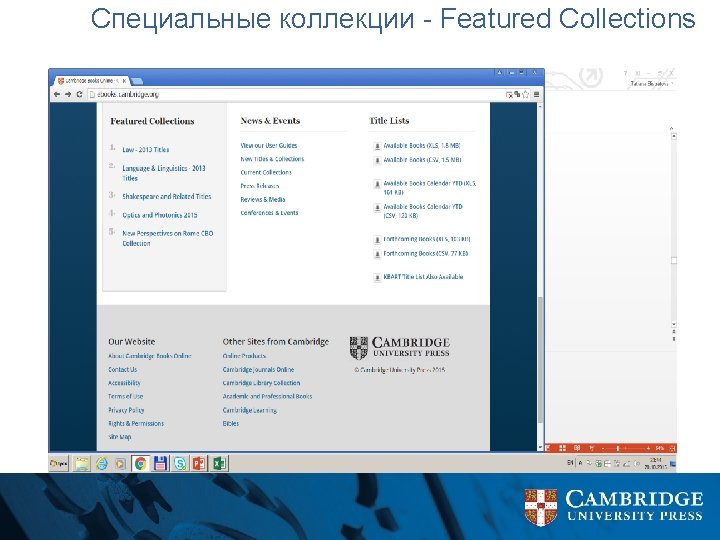Click the translate icon in address bar
Screen dimensions: 720x540
[x=517, y=94]
